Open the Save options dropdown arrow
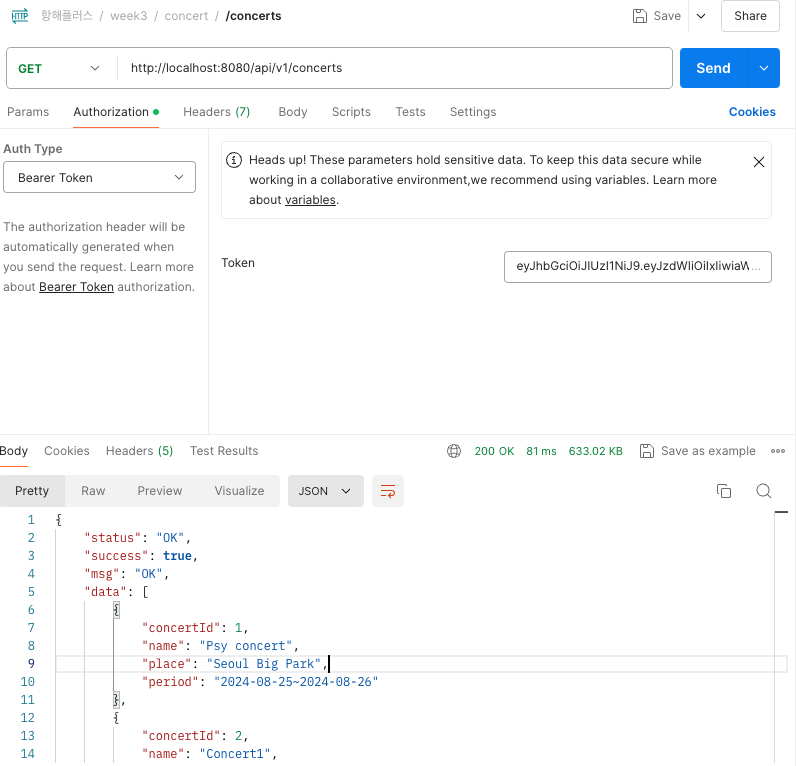Viewport: 796px width, 766px height. [701, 16]
